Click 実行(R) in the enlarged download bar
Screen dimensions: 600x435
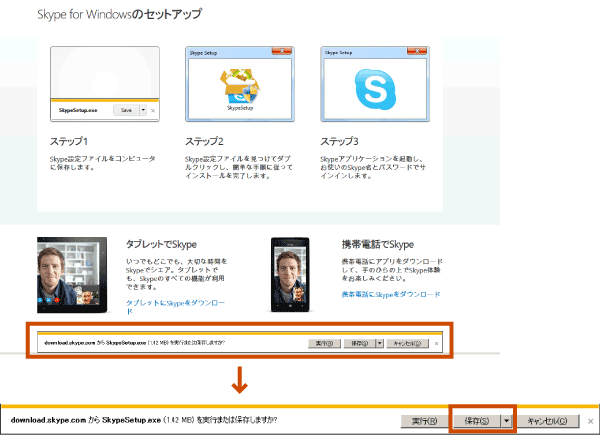[424, 421]
